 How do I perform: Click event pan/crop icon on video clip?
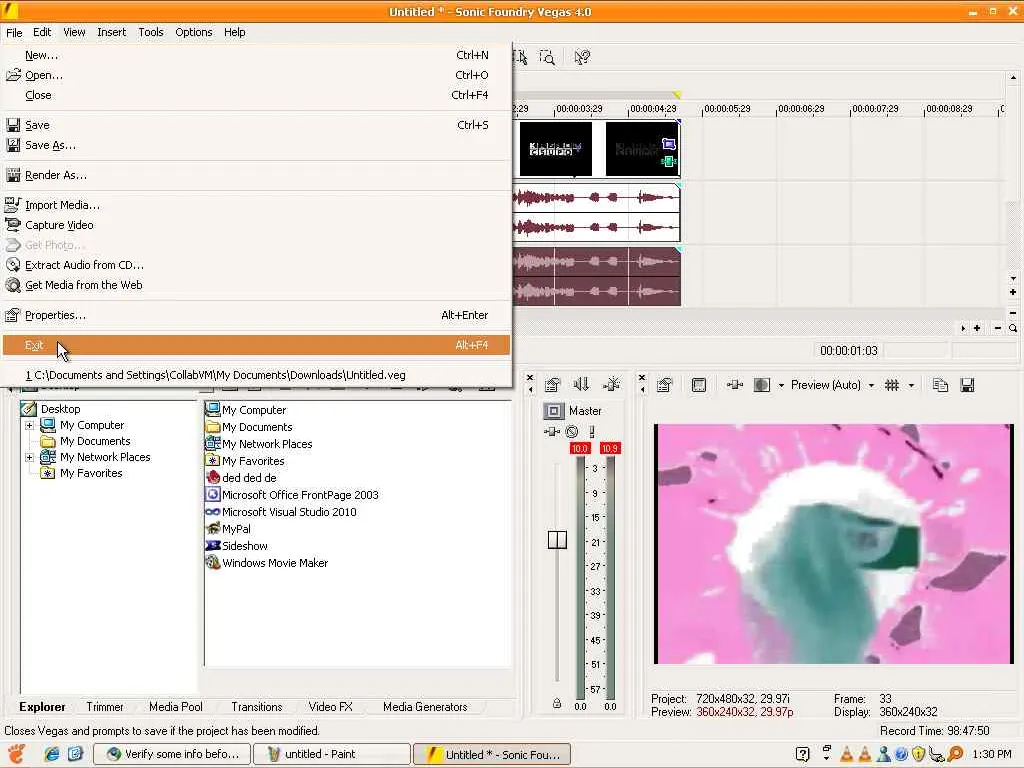(669, 144)
